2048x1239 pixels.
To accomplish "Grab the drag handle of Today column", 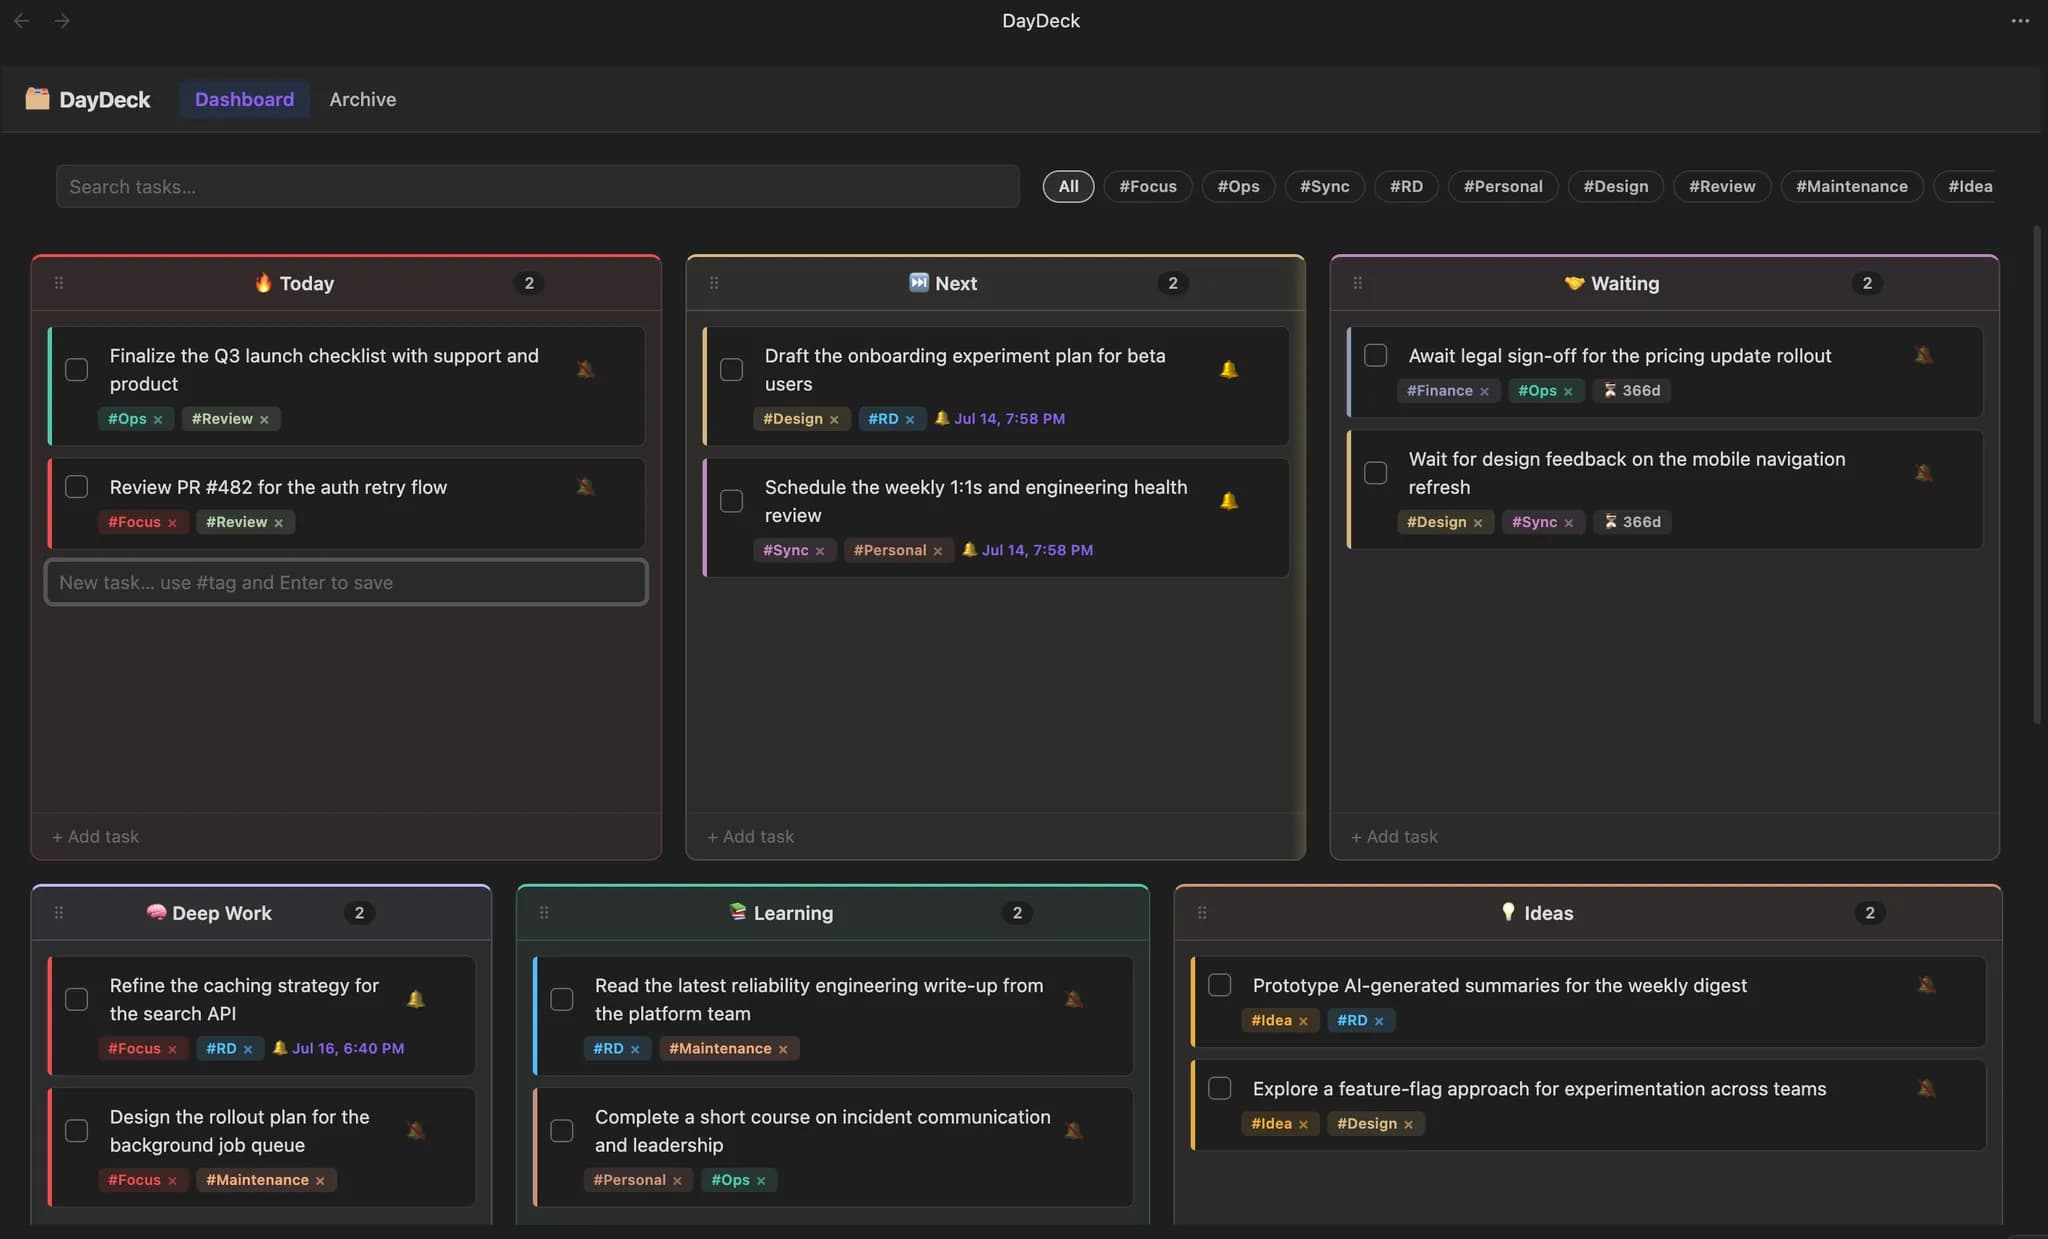I will pyautogui.click(x=59, y=283).
